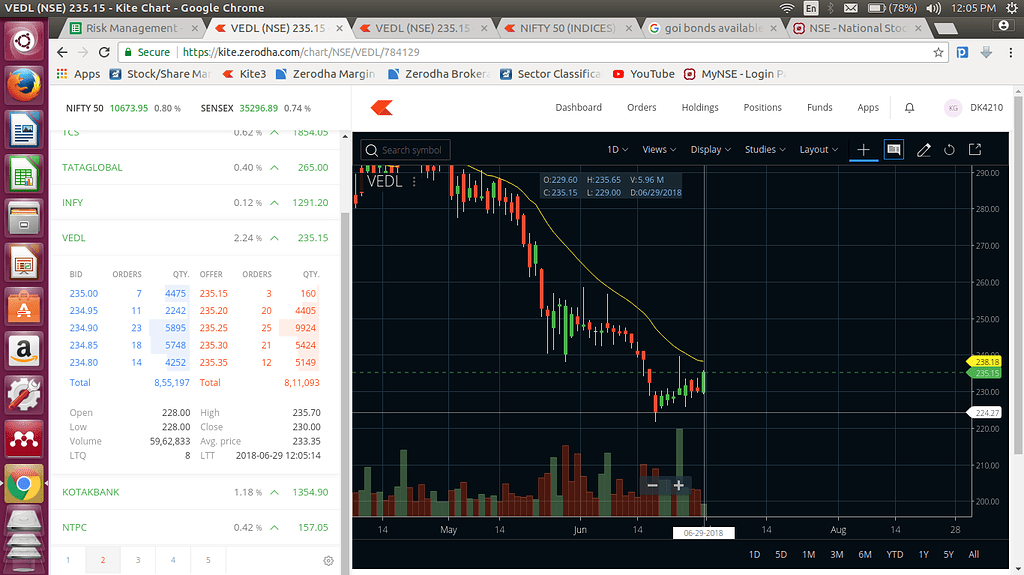Show All chart history range
This screenshot has width=1024, height=575.
[974, 554]
